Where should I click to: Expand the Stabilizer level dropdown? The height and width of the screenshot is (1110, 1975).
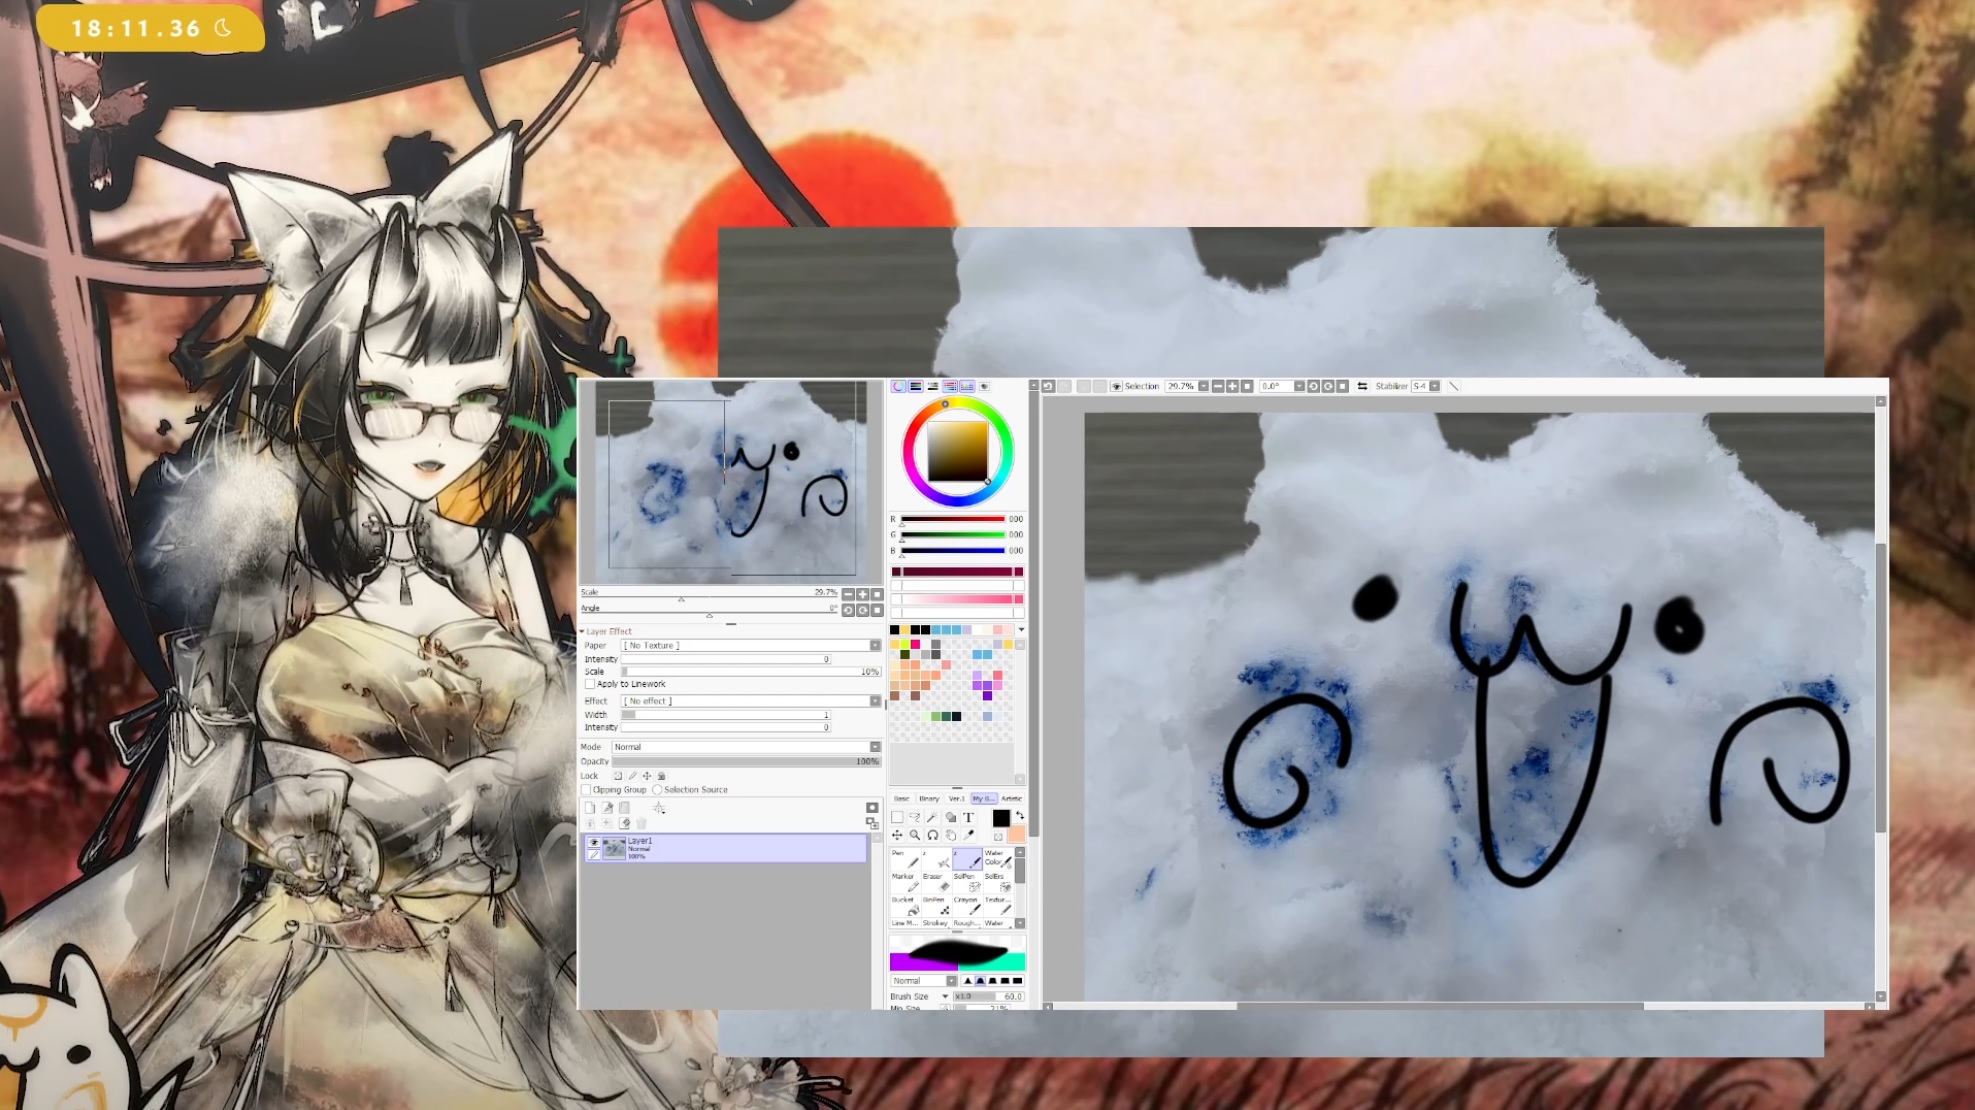pyautogui.click(x=1435, y=386)
